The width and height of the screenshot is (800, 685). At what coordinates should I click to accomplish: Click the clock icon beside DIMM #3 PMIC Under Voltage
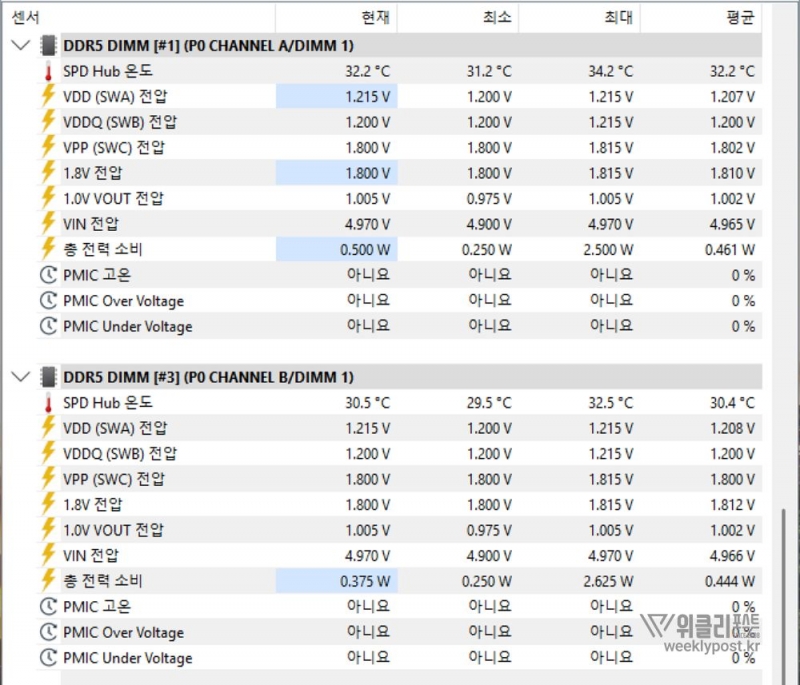click(x=48, y=658)
